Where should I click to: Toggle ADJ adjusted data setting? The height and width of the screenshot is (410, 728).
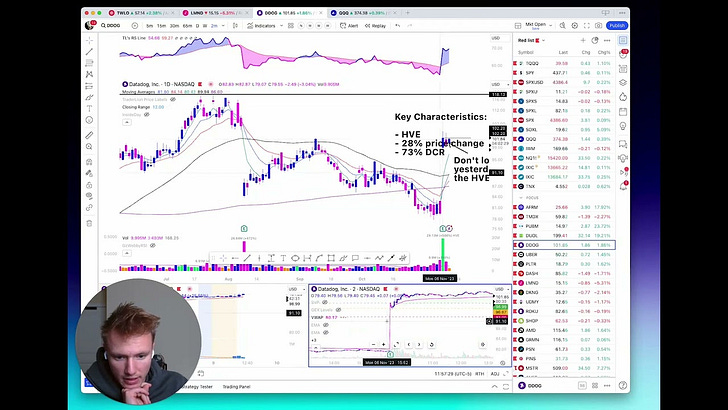coord(495,374)
